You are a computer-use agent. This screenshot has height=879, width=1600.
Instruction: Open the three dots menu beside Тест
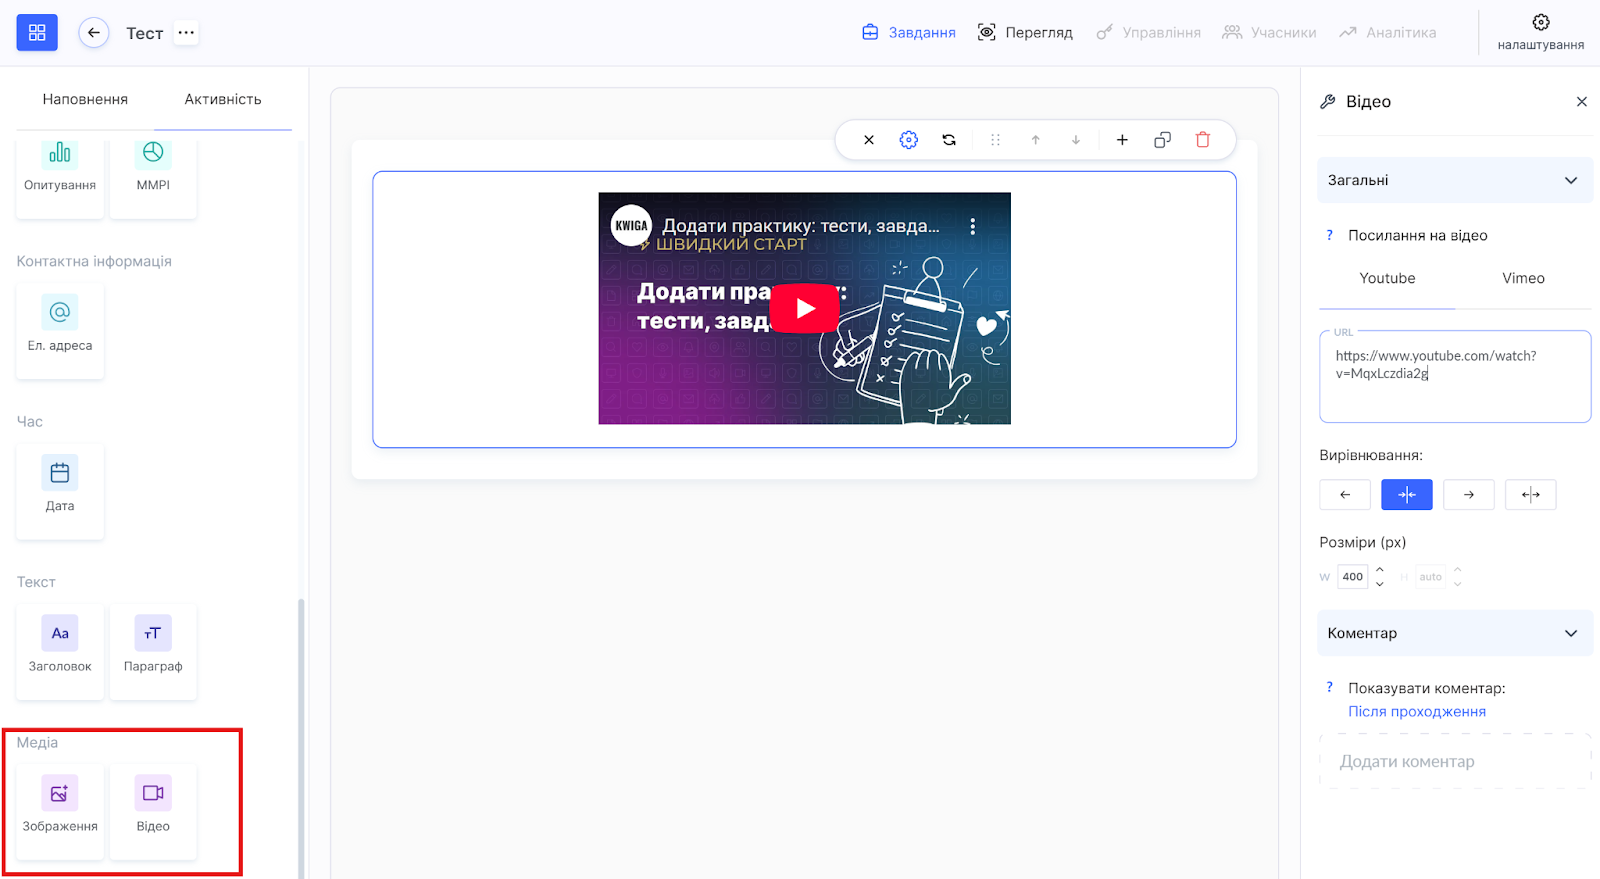point(186,33)
